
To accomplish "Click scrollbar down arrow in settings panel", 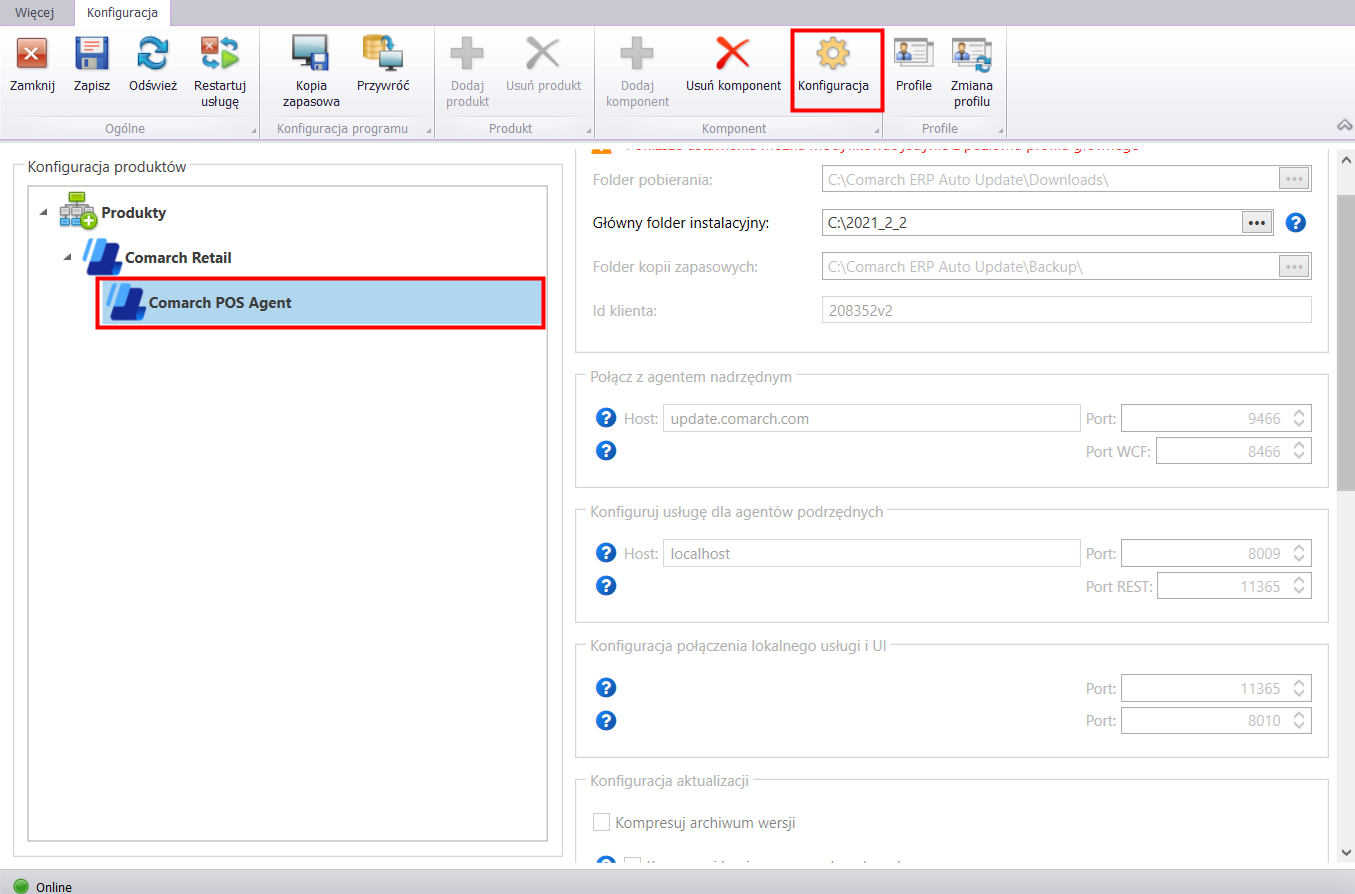I will pyautogui.click(x=1345, y=851).
